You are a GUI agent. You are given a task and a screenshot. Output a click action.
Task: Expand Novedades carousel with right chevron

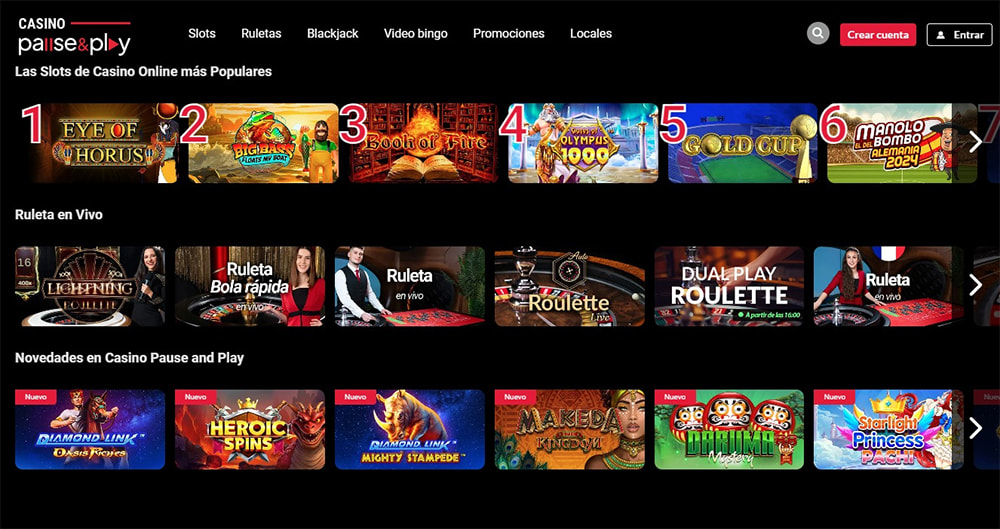[975, 428]
